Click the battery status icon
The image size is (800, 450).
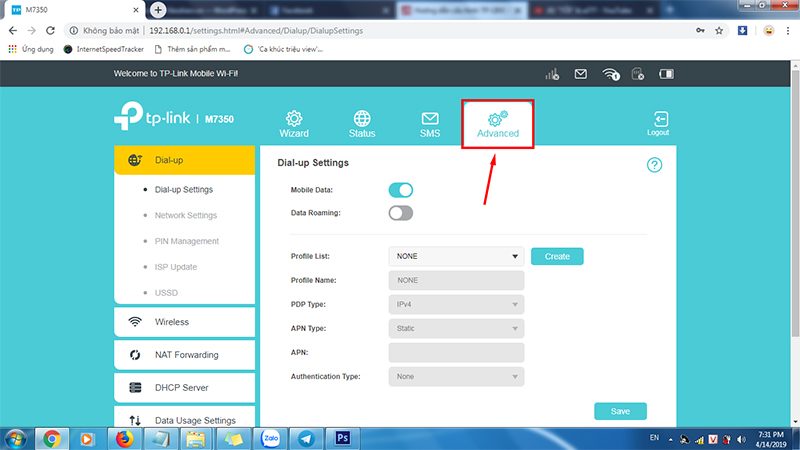click(x=667, y=74)
